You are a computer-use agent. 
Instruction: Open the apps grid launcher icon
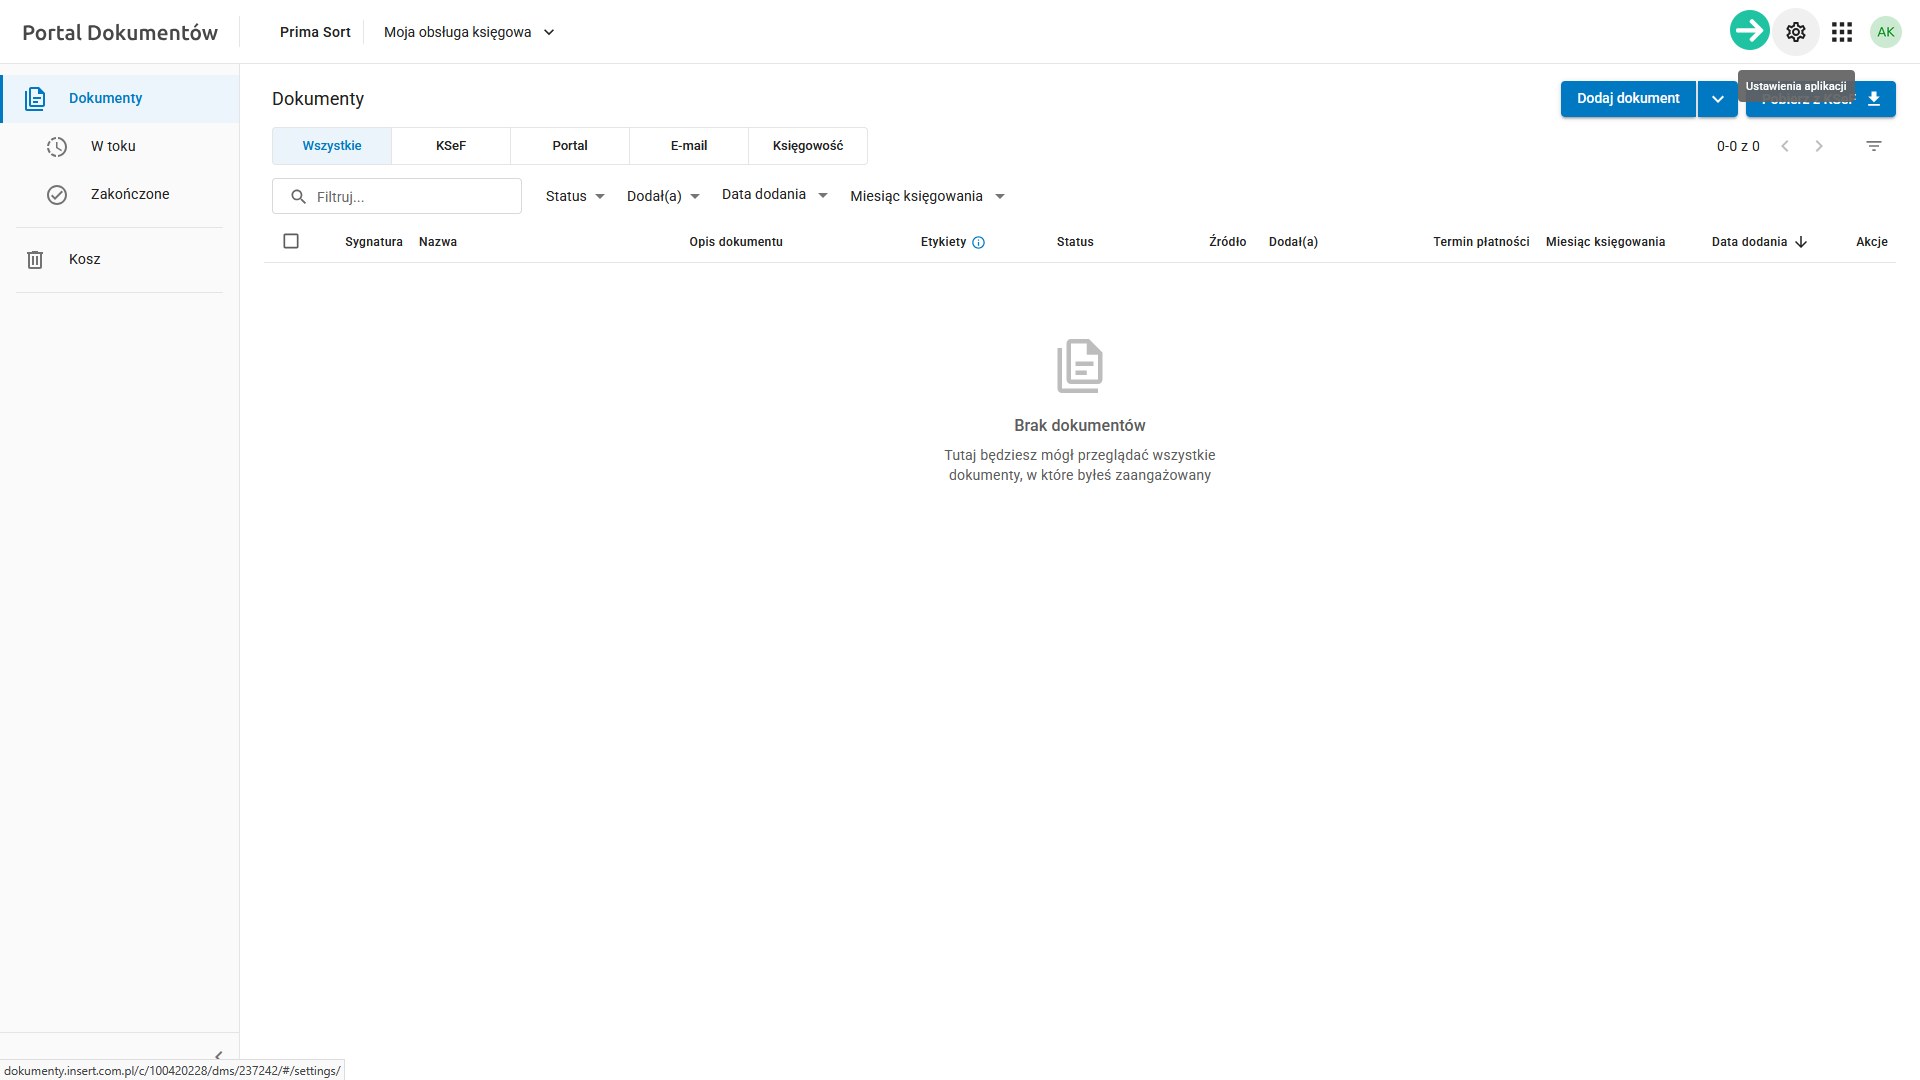tap(1842, 32)
